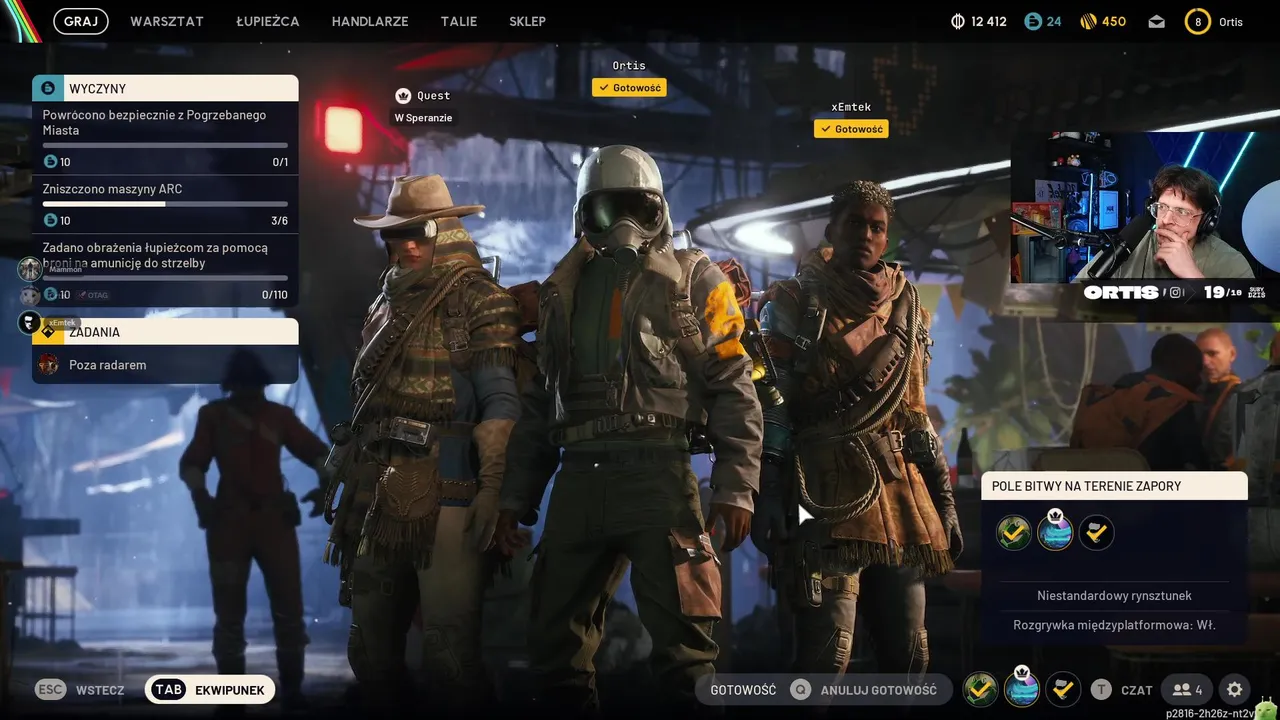Click the streamer webcam overlay
The width and height of the screenshot is (1280, 720).
(x=1145, y=207)
